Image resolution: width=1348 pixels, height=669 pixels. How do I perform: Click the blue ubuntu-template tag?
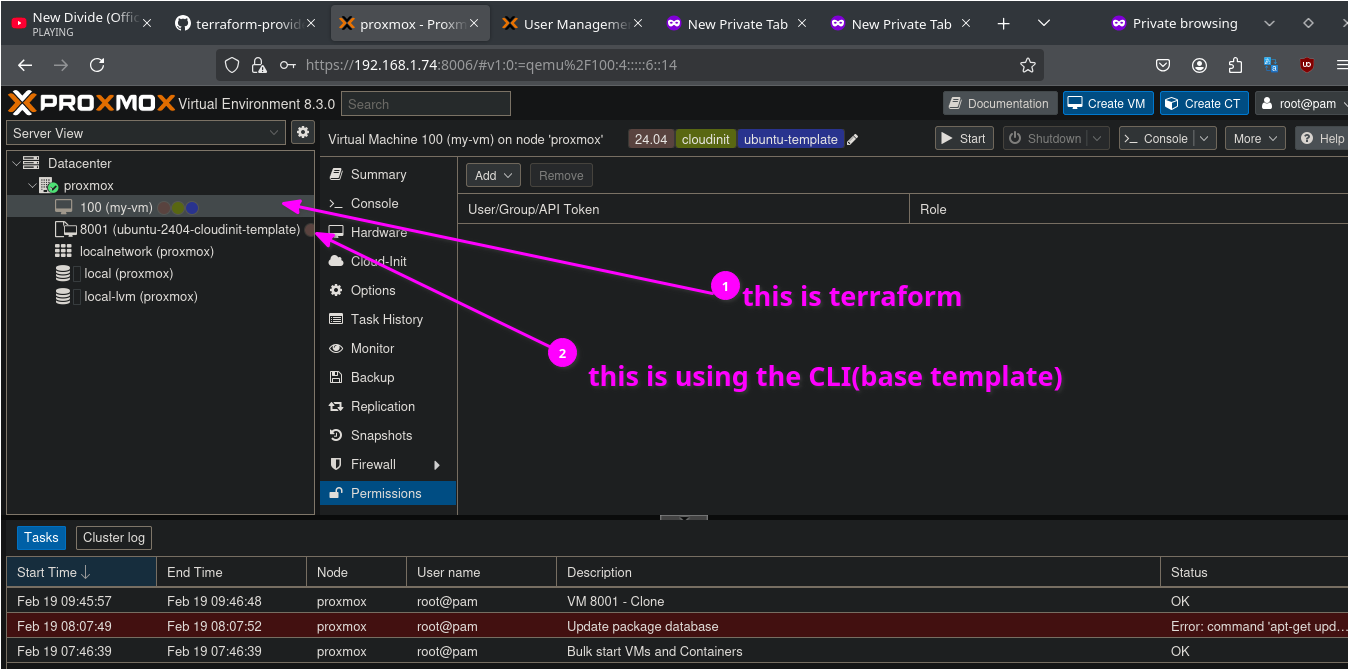click(790, 140)
